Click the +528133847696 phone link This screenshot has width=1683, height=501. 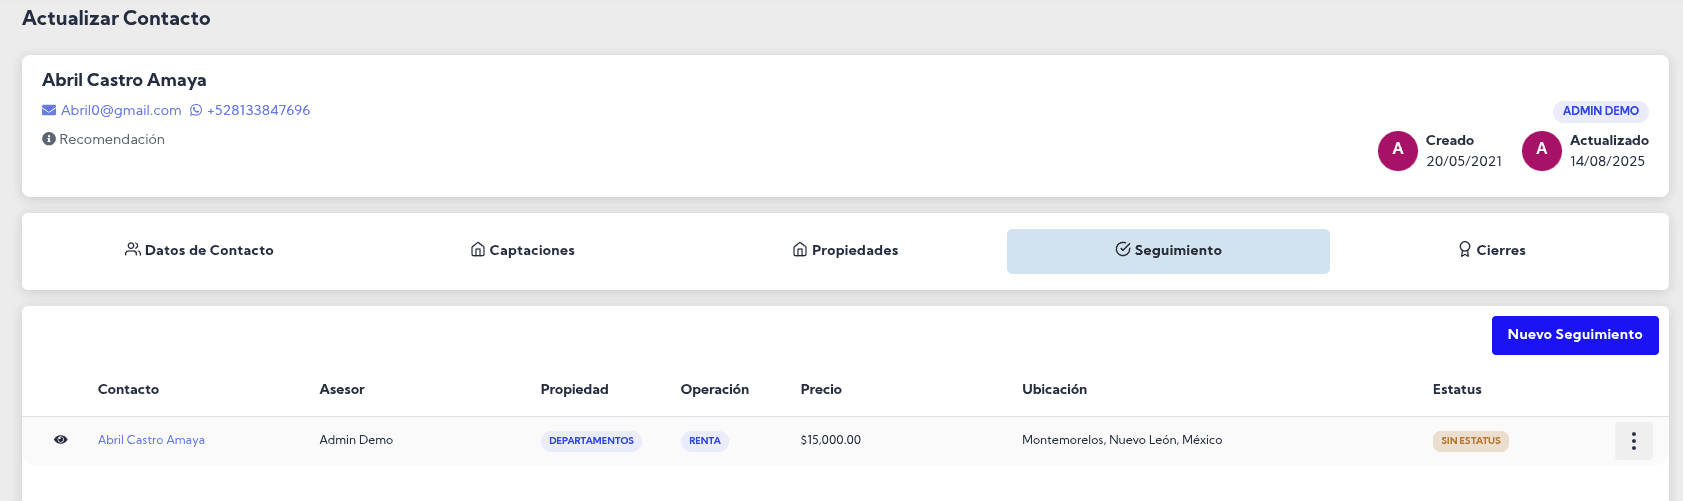coord(258,111)
